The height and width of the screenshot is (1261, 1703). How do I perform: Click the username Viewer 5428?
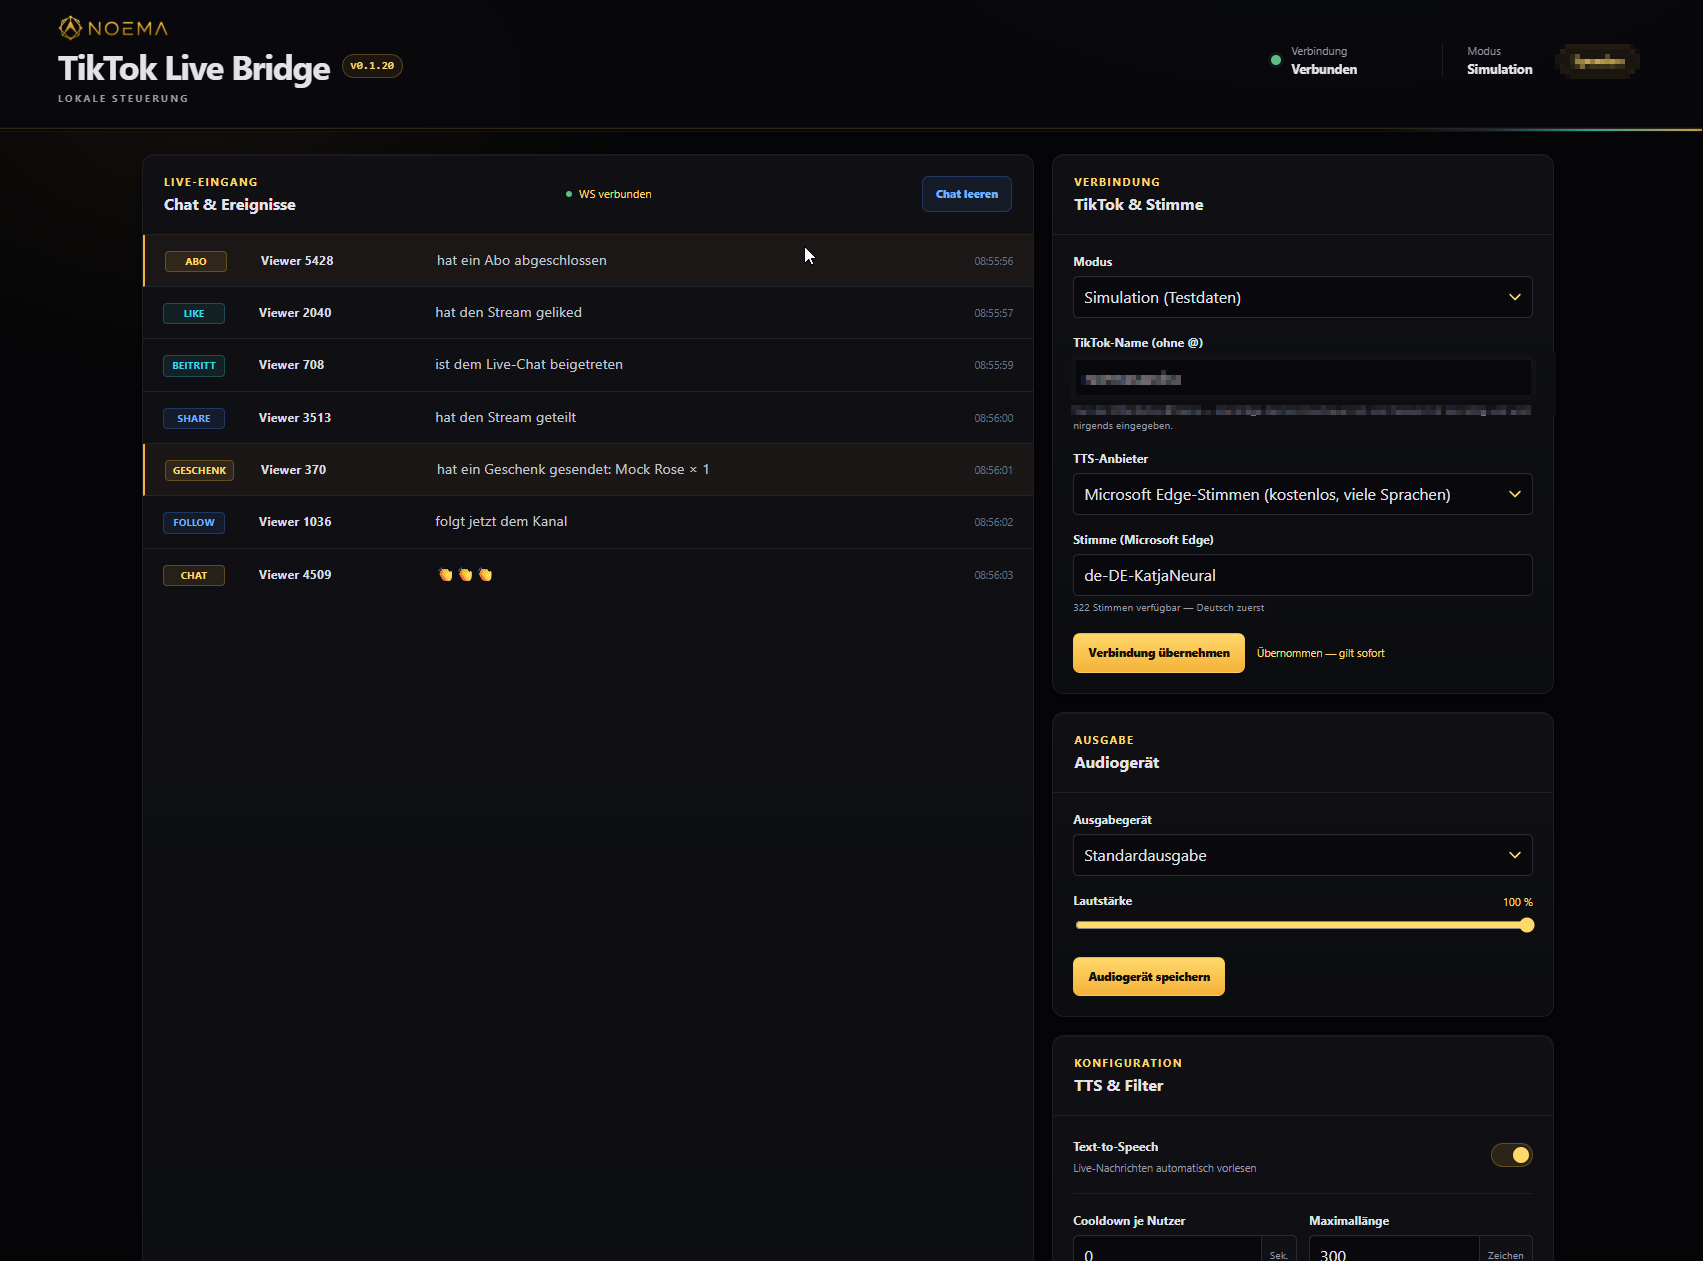coord(297,261)
